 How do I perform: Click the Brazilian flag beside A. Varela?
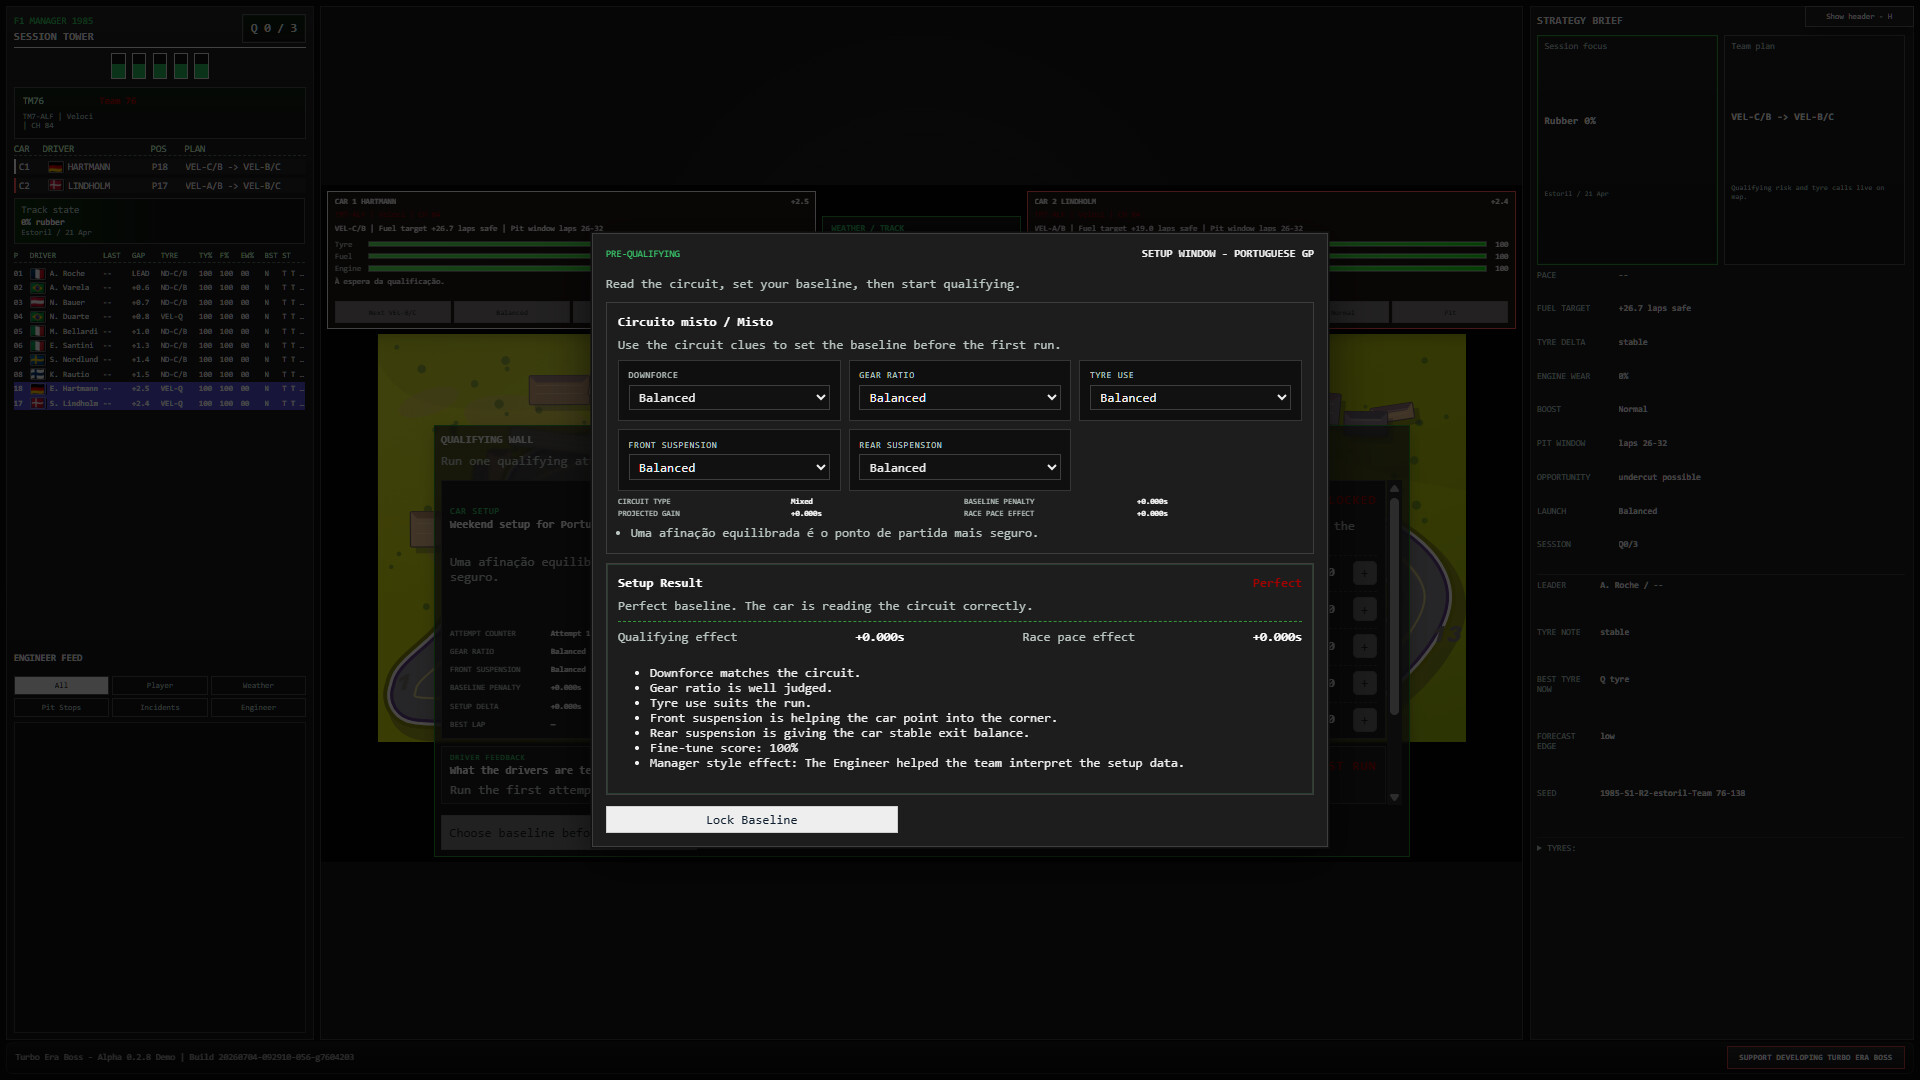pos(37,288)
